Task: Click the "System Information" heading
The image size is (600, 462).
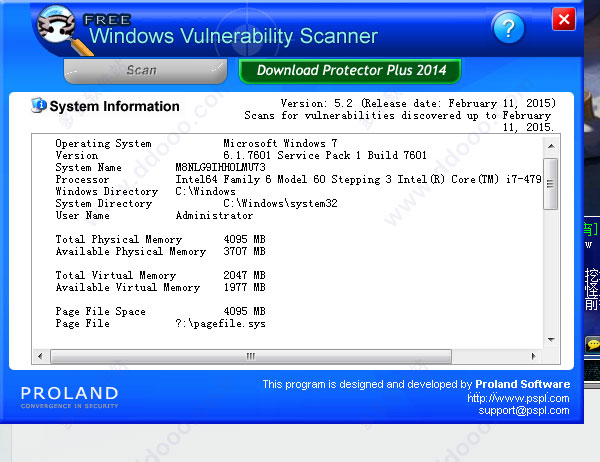Action: tap(114, 106)
